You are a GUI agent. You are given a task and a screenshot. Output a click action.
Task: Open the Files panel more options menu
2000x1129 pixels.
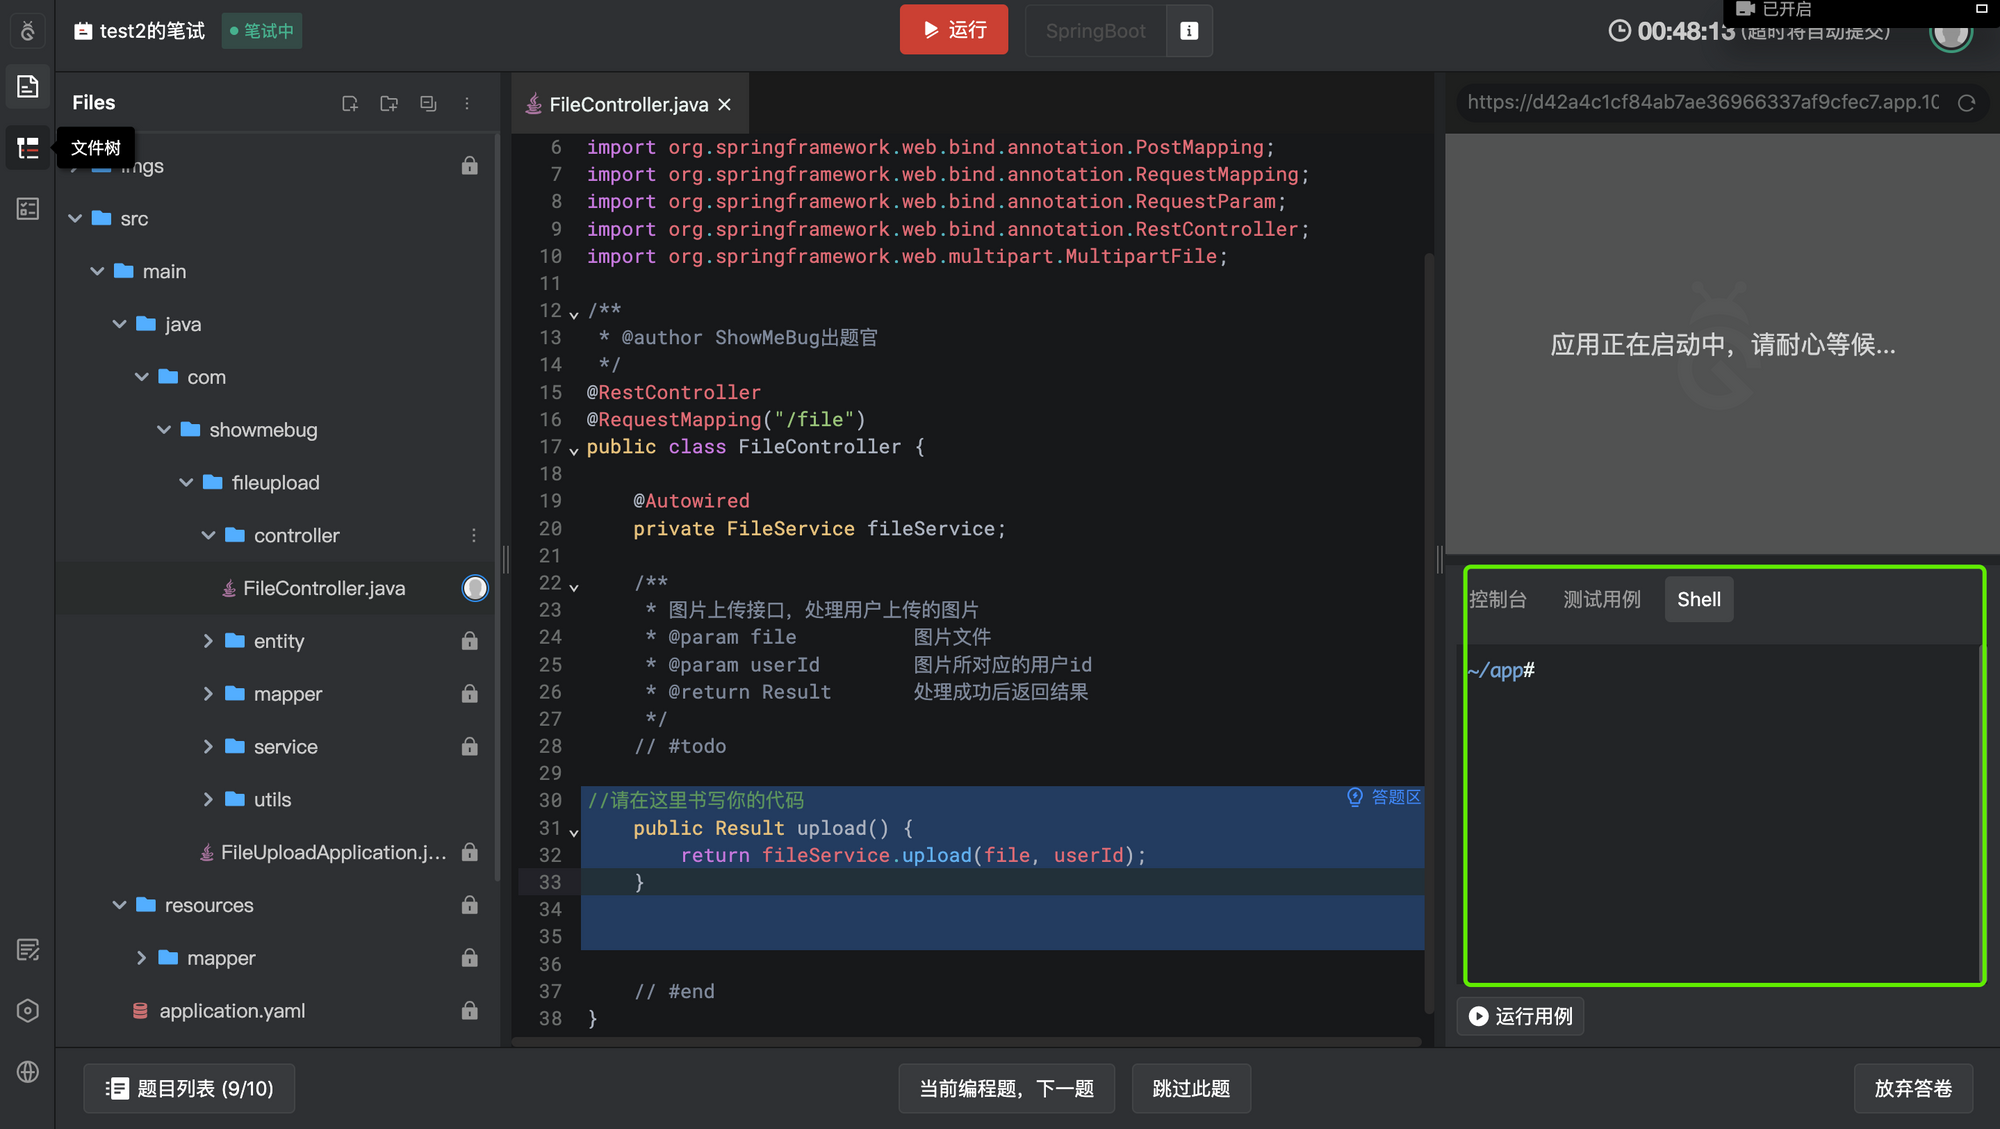click(x=467, y=103)
